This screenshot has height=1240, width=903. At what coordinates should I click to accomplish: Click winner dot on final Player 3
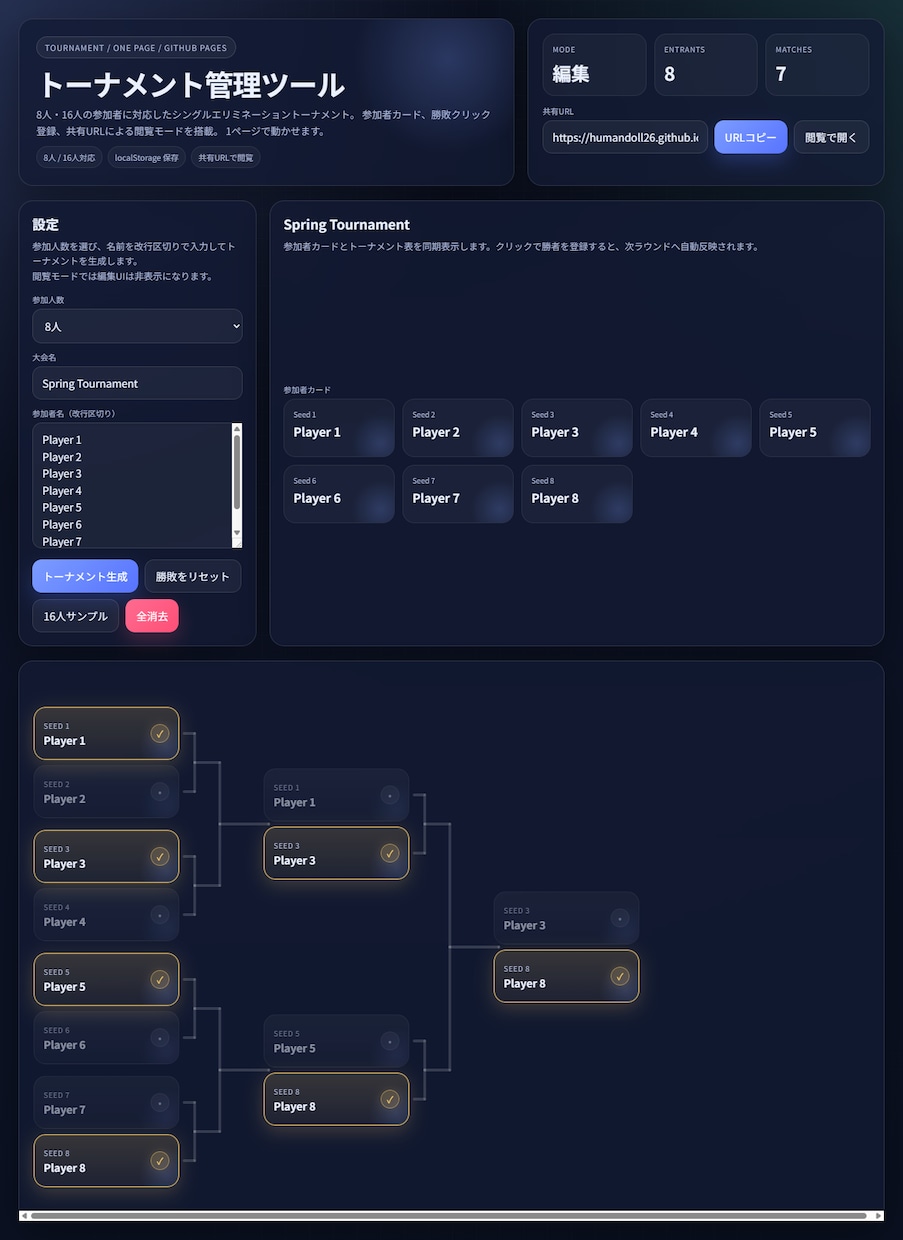click(620, 918)
